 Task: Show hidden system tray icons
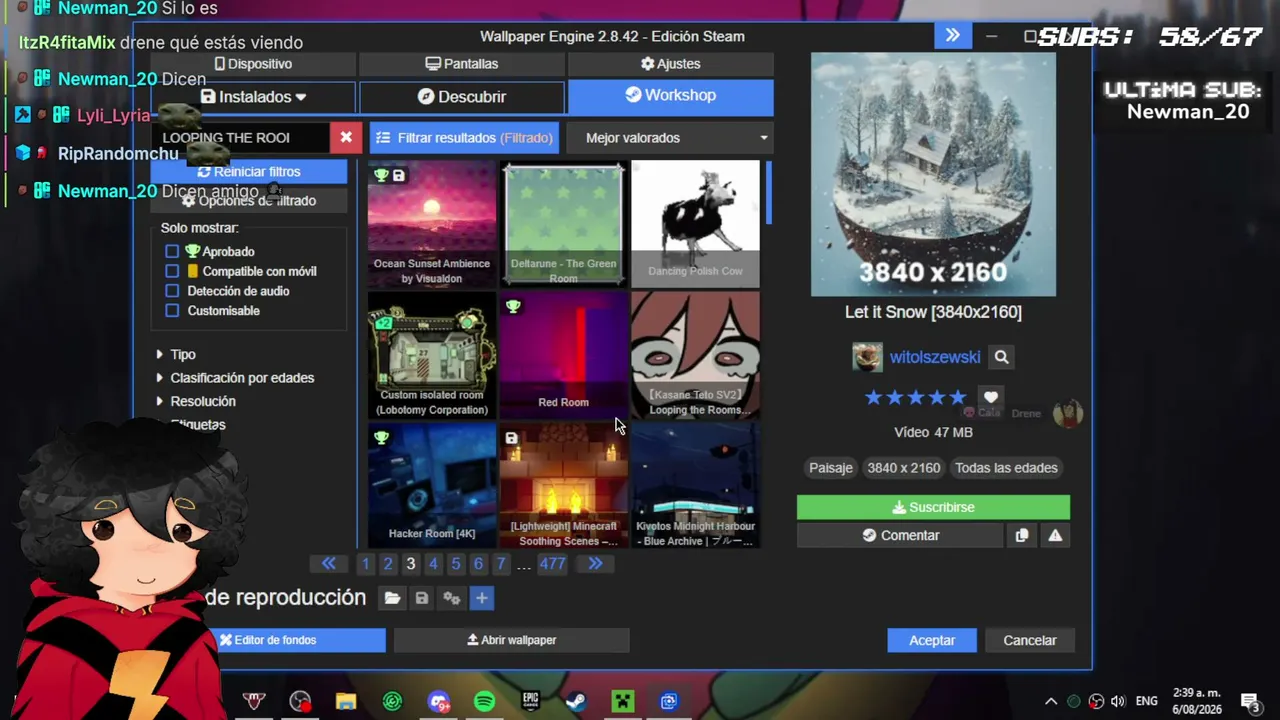(x=1051, y=701)
